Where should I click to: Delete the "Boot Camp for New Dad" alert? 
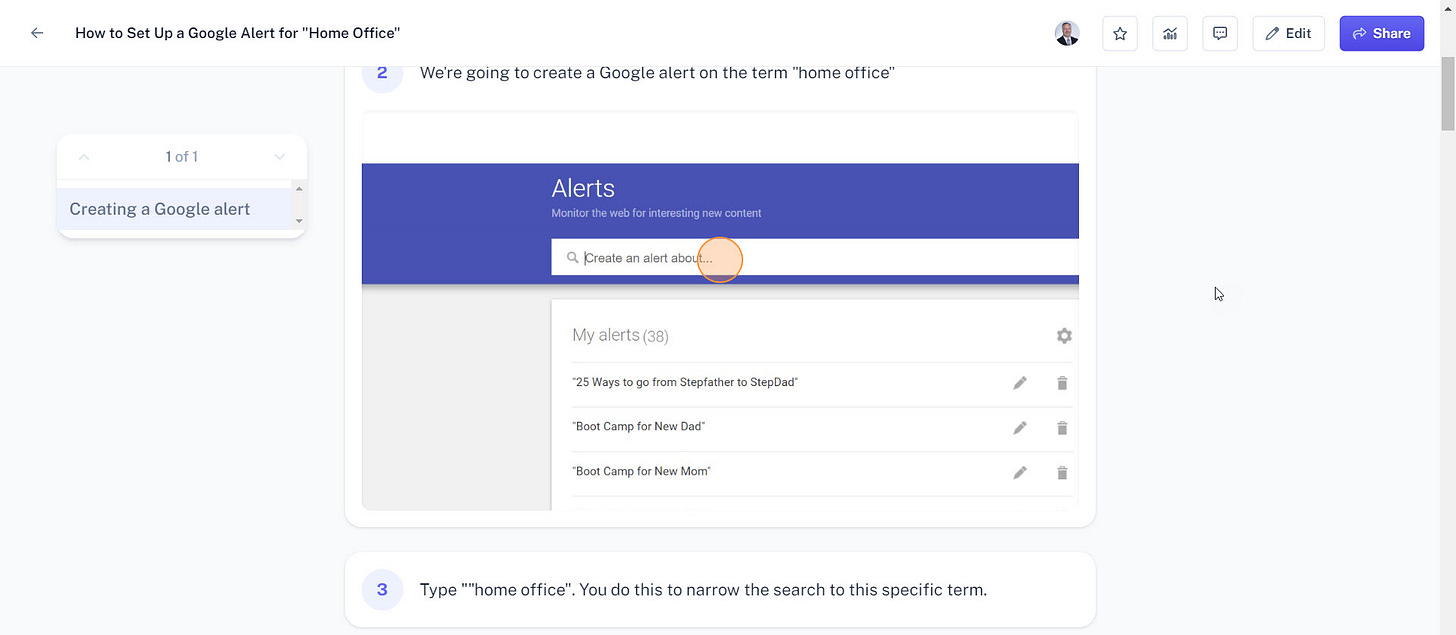[x=1062, y=428]
